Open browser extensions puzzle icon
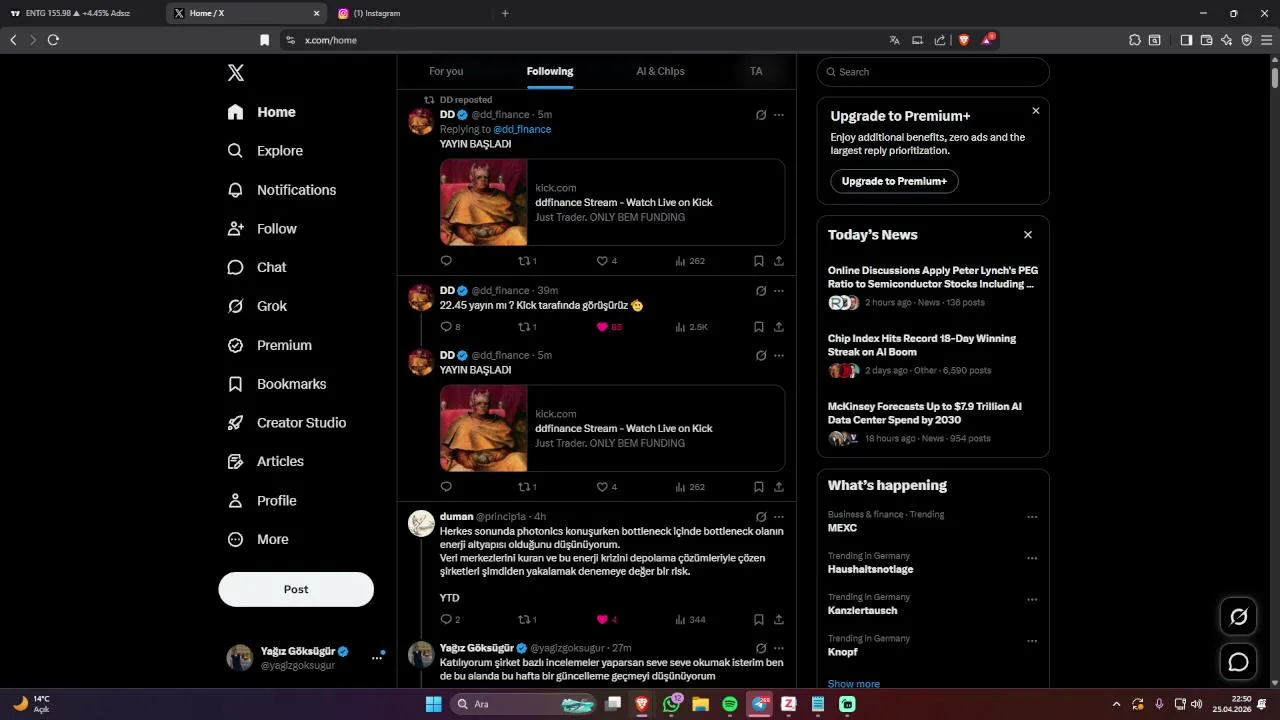Screen dimensions: 1280x720 tap(1134, 40)
